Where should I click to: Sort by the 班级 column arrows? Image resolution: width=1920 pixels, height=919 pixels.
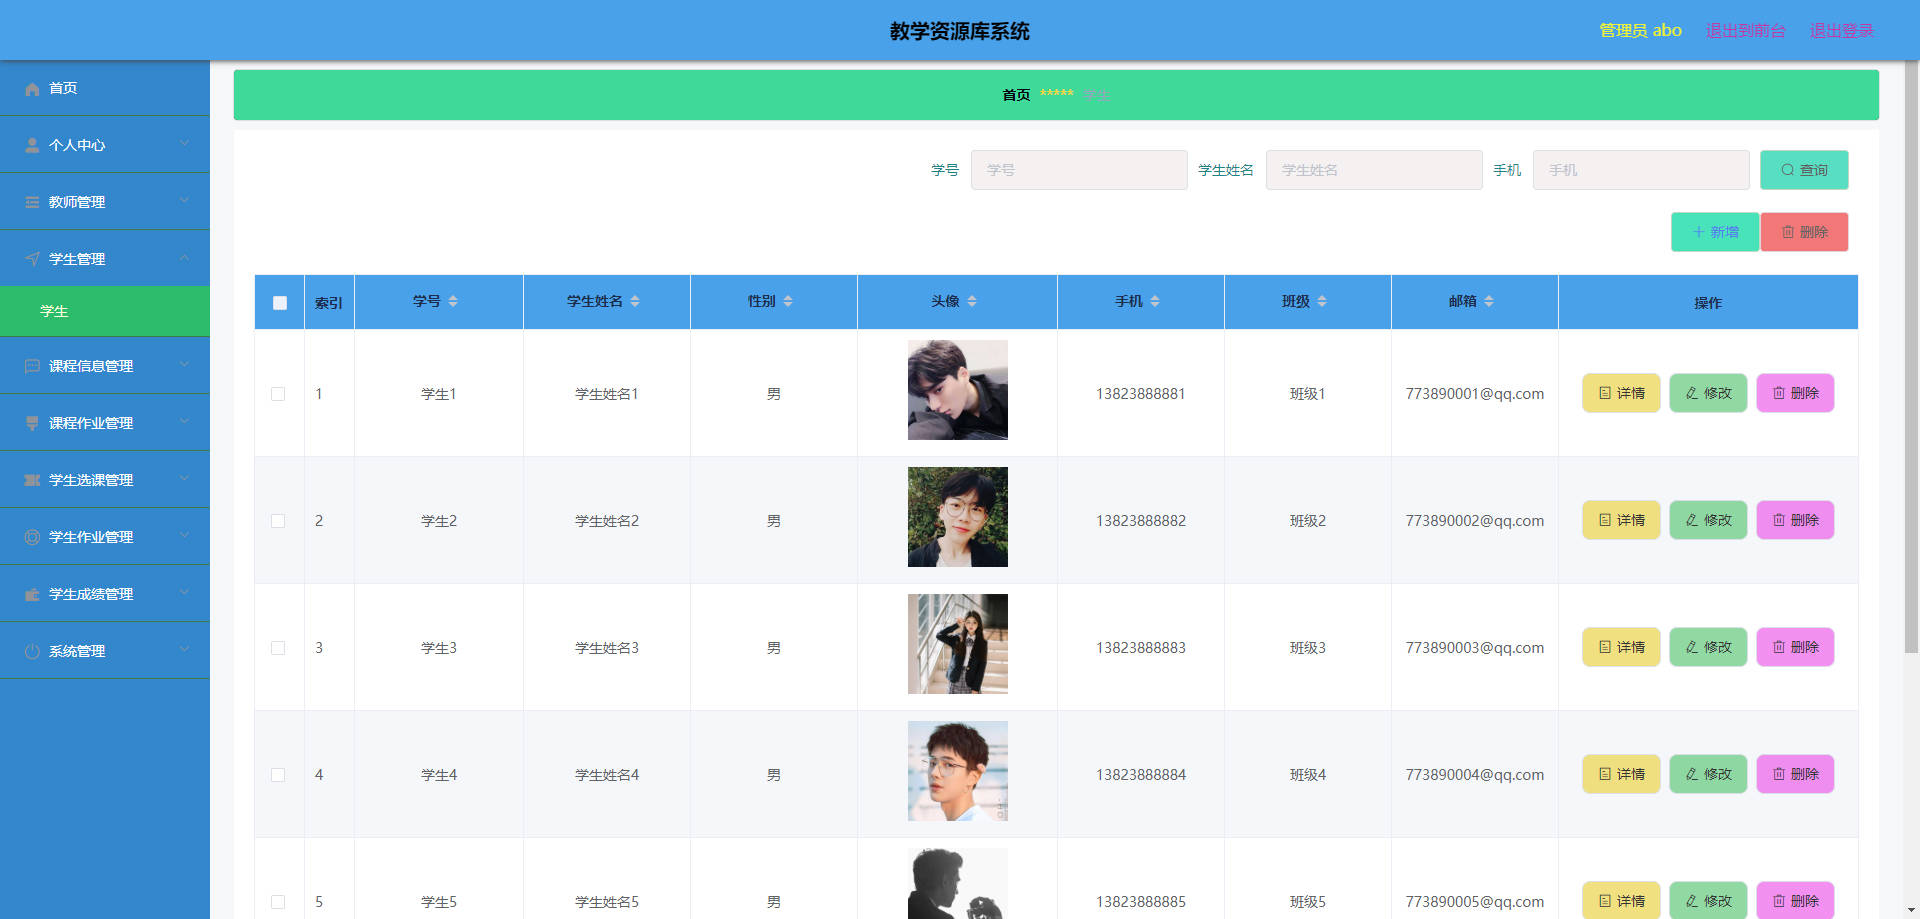(1322, 302)
